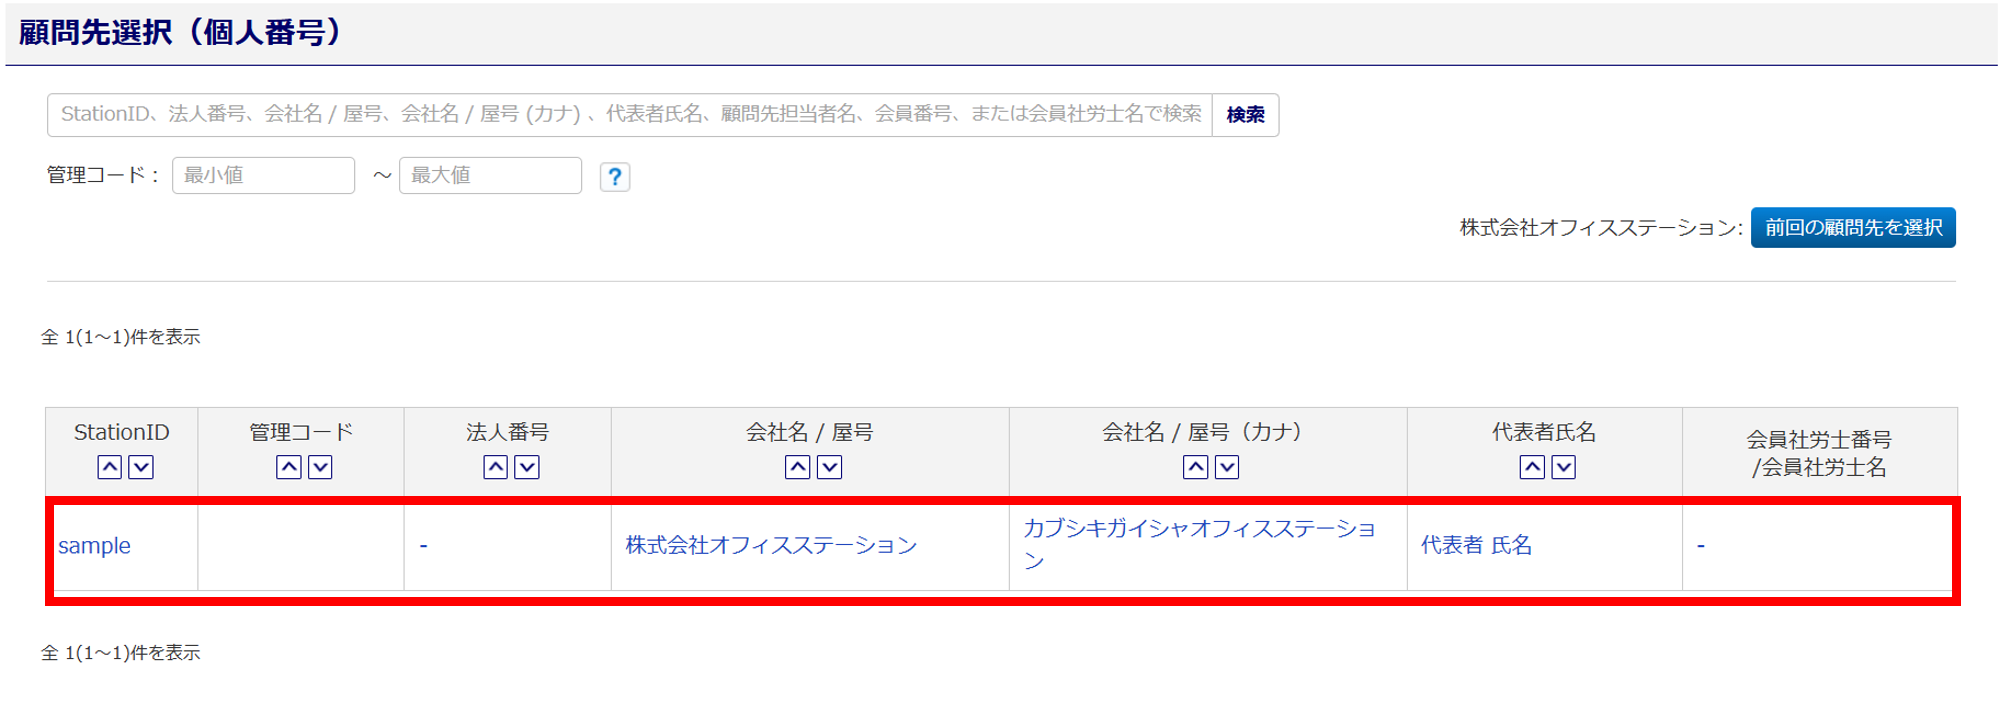This screenshot has height=726, width=2000.
Task: Click the 管理コード： field label
Action: point(104,175)
